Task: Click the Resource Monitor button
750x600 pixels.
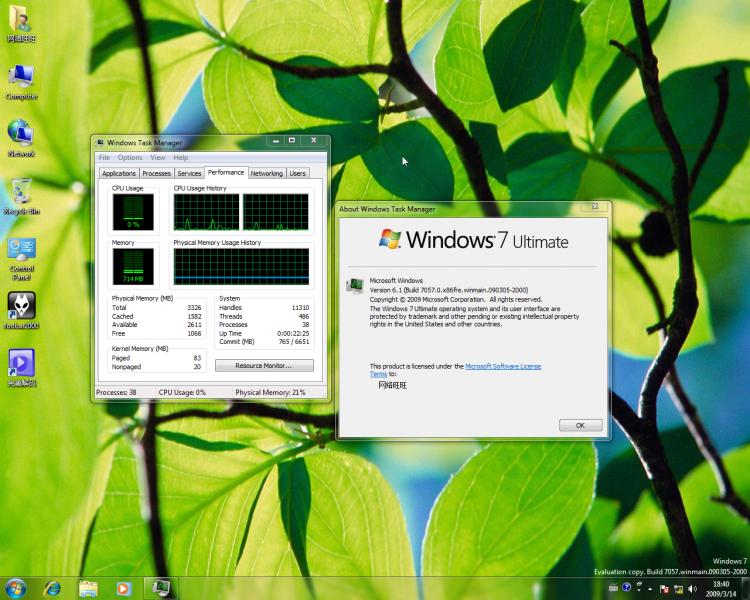Action: [x=264, y=366]
